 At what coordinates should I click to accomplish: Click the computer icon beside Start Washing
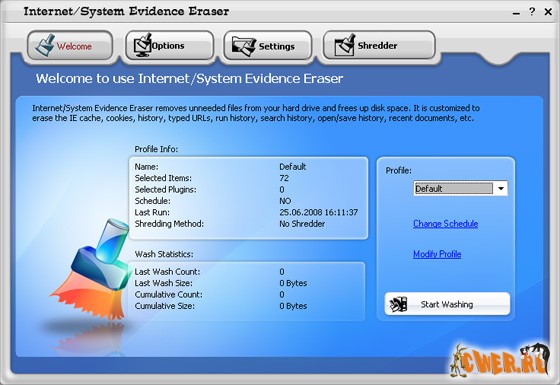click(399, 304)
